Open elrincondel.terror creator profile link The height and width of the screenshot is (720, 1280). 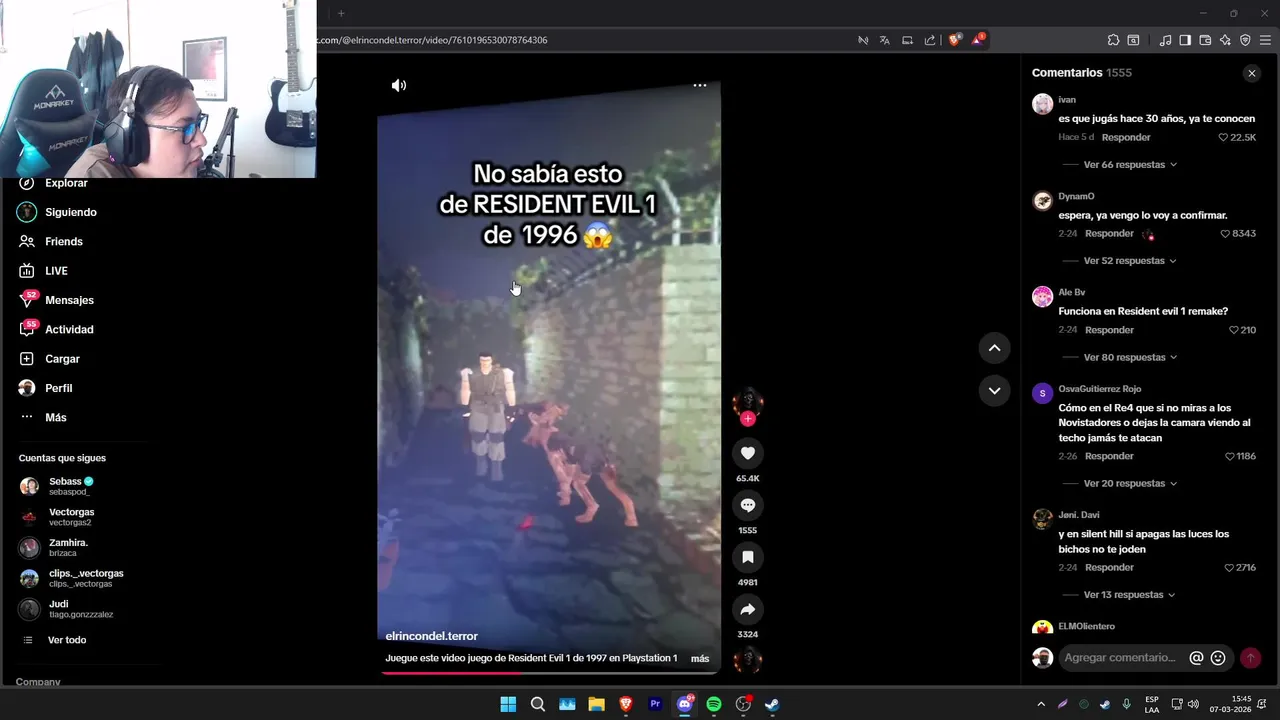click(x=432, y=636)
